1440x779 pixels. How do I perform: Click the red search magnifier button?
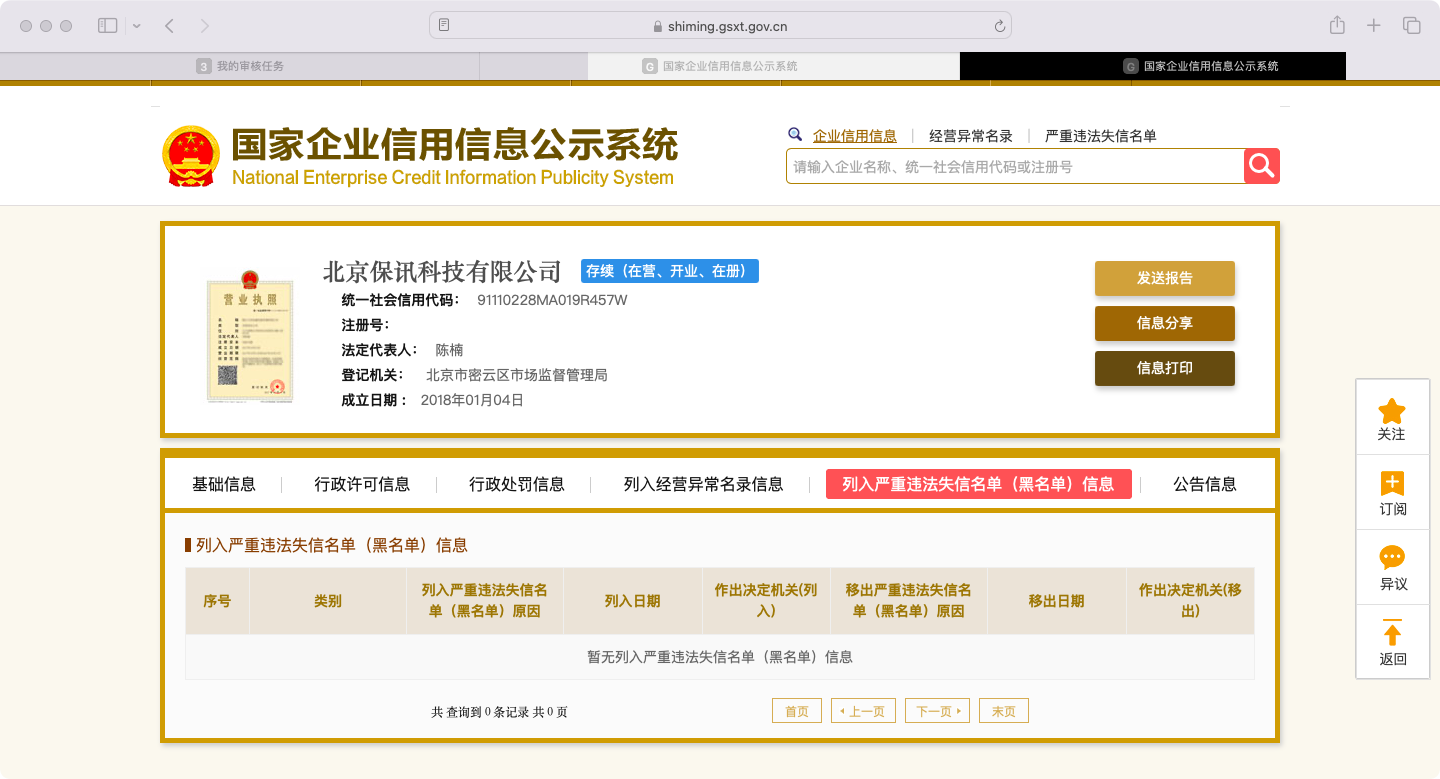point(1262,166)
